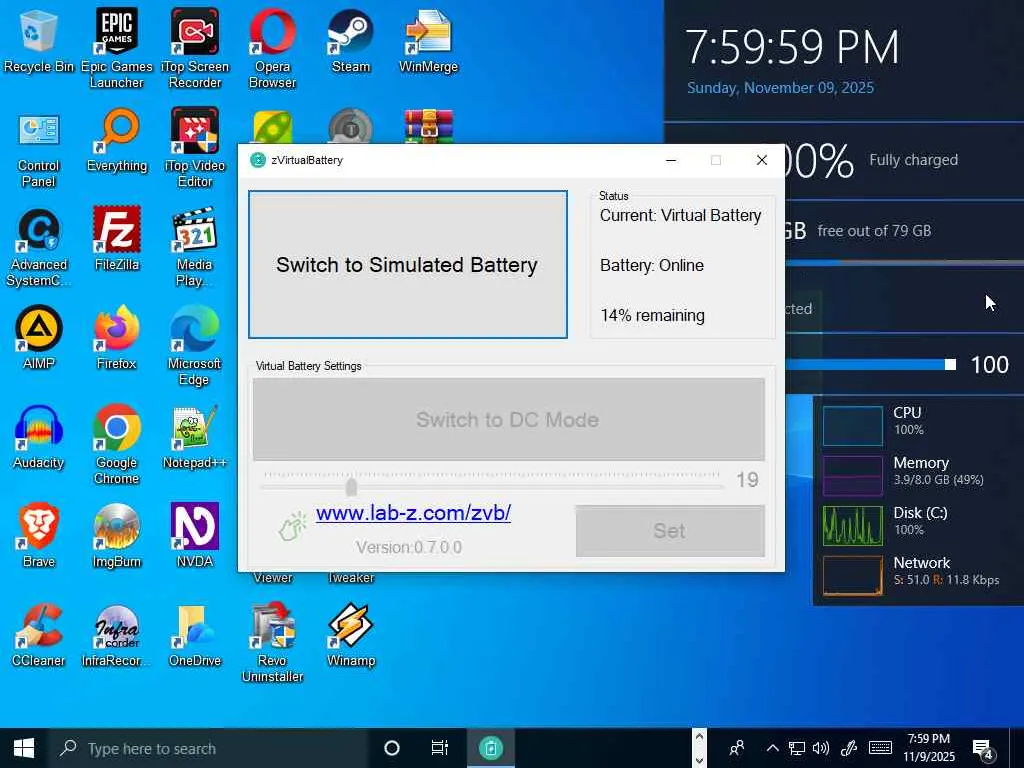Screen dimensions: 1024x768
Task: Show hidden system tray icons
Action: point(773,748)
